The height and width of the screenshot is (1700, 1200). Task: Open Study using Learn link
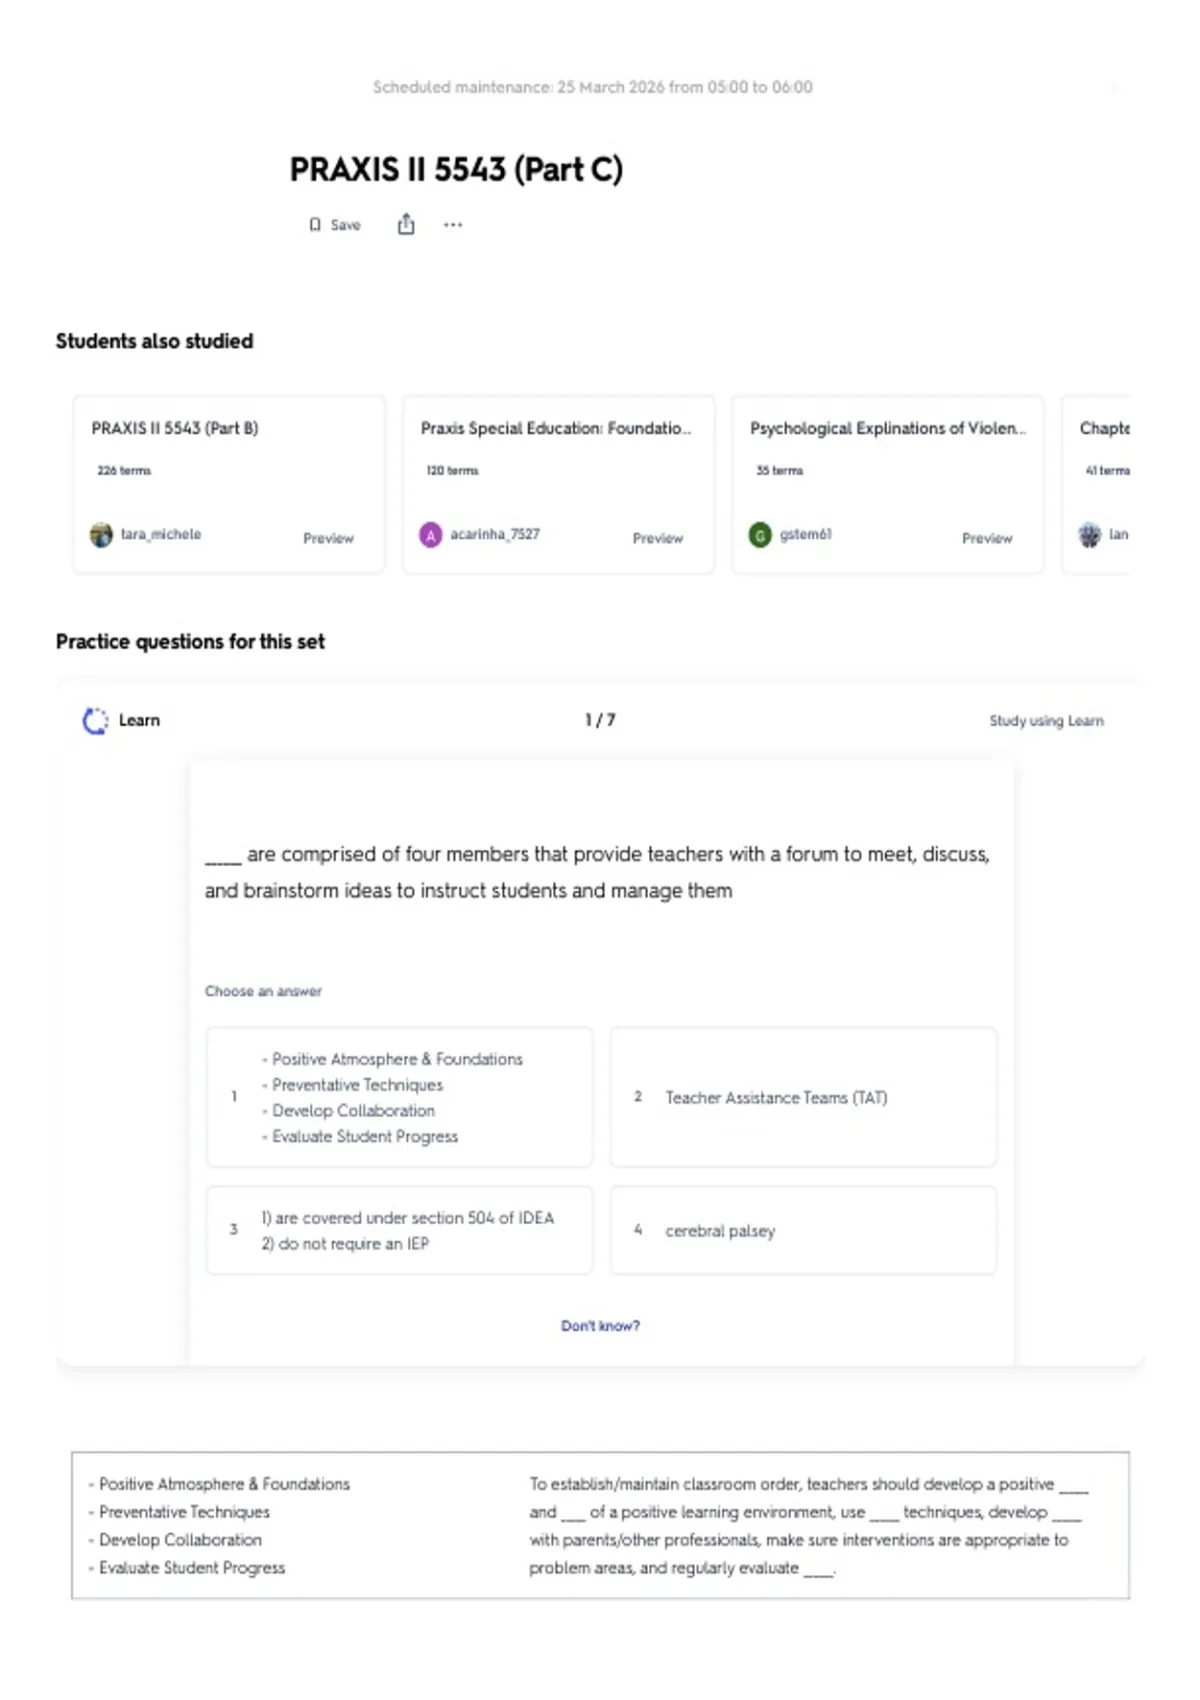click(1046, 721)
